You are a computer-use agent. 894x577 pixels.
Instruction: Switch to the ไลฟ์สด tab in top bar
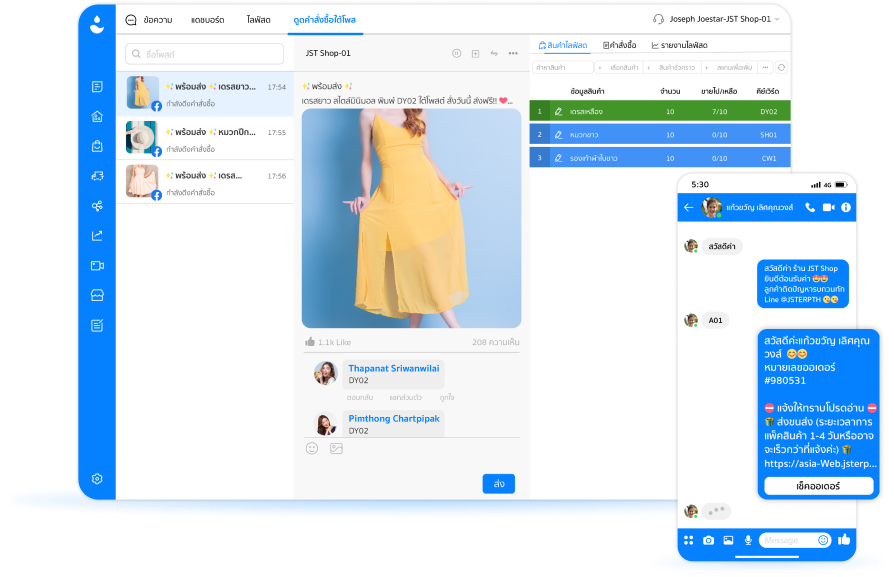(258, 20)
